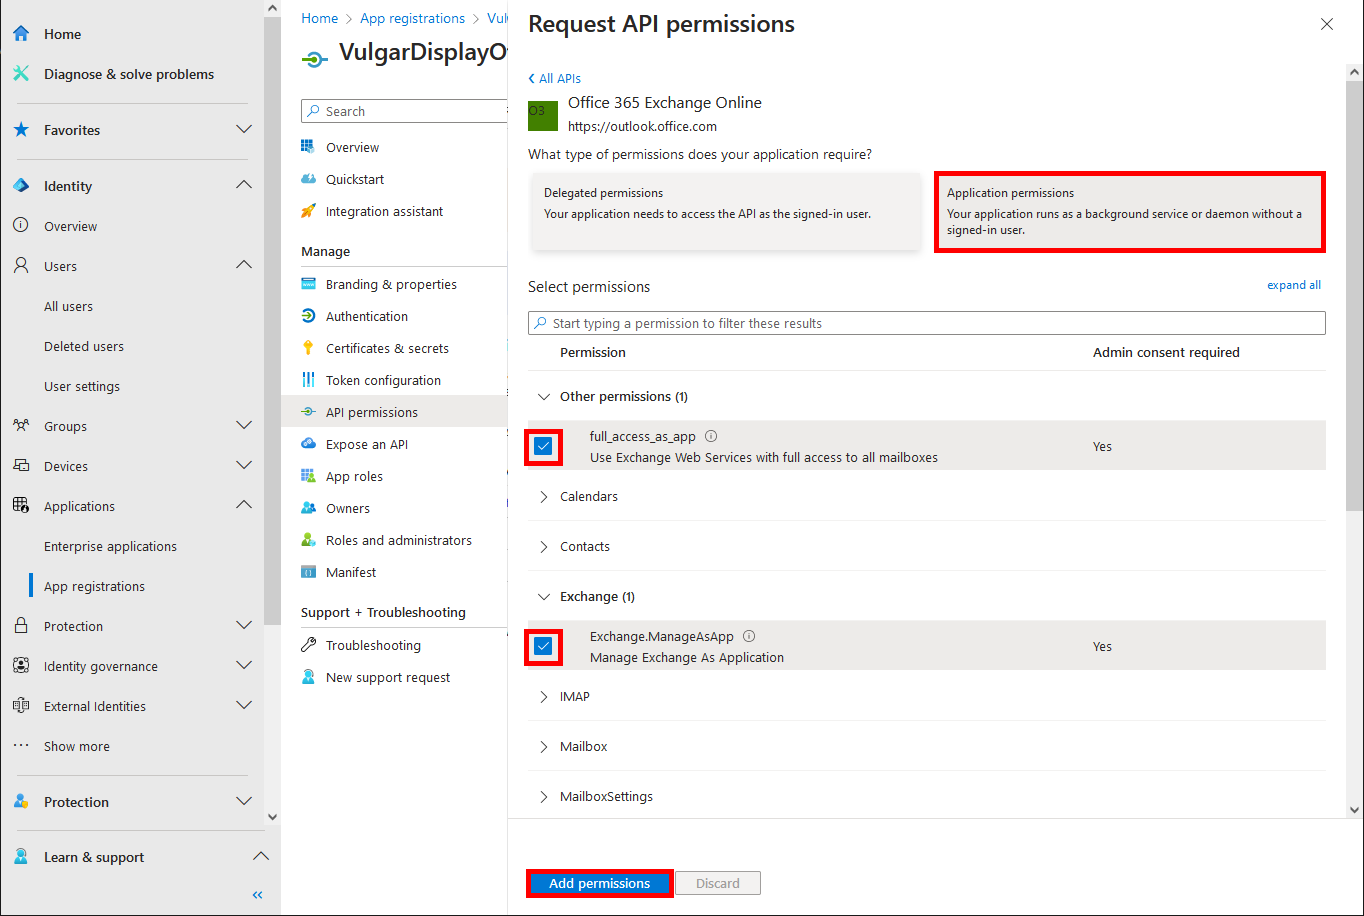Open the Authentication settings icon

click(x=309, y=316)
